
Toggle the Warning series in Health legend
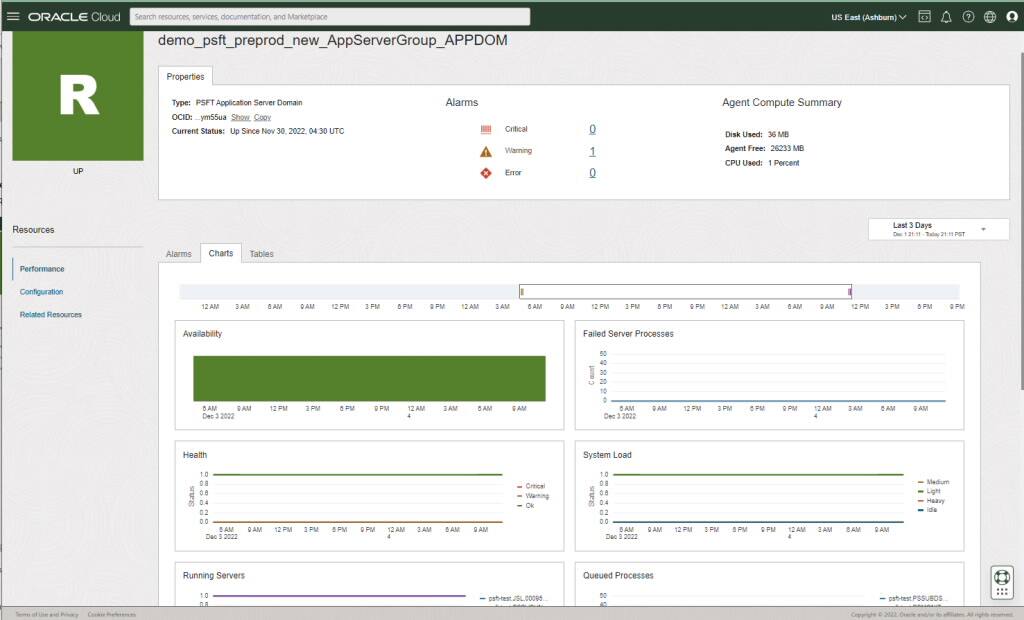click(535, 495)
